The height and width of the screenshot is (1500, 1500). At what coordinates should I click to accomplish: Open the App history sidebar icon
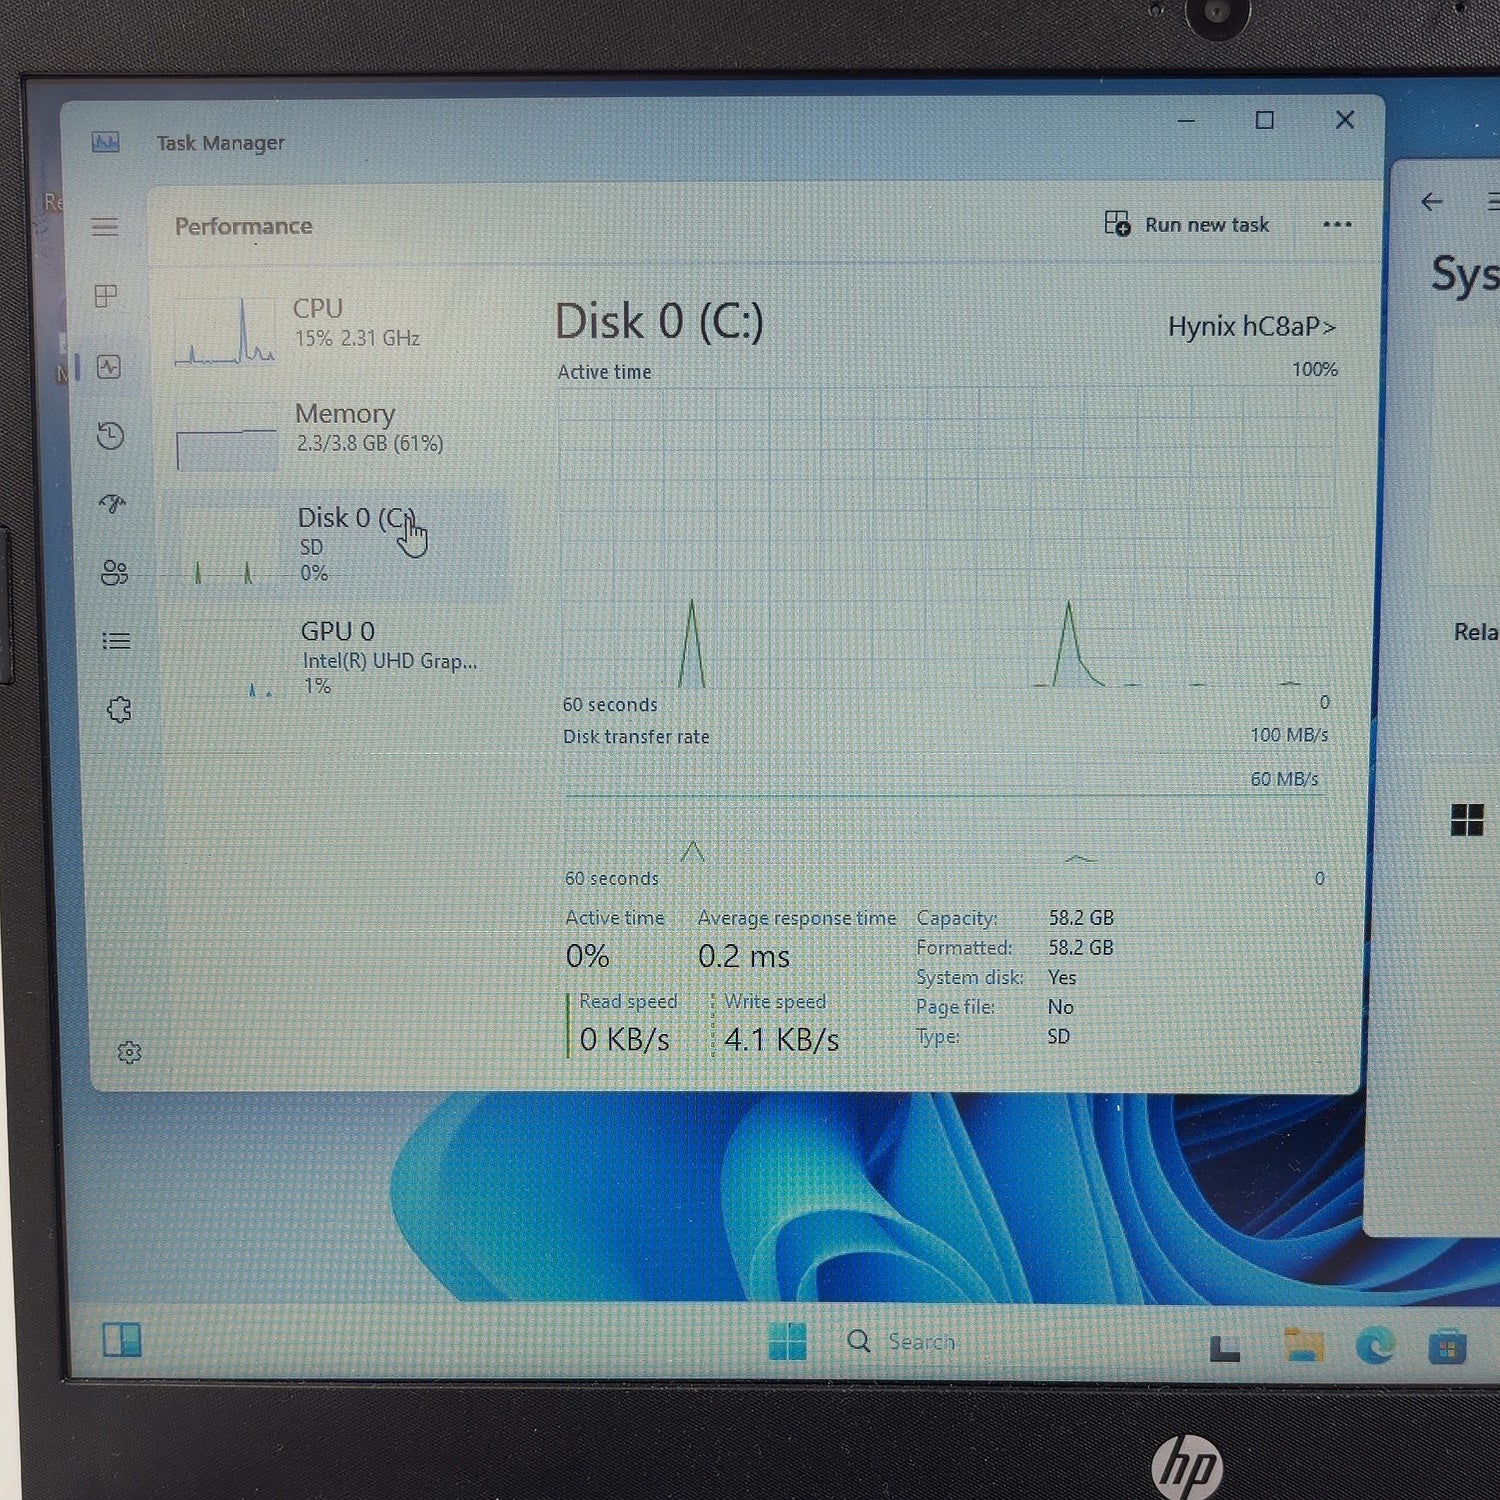click(x=110, y=436)
